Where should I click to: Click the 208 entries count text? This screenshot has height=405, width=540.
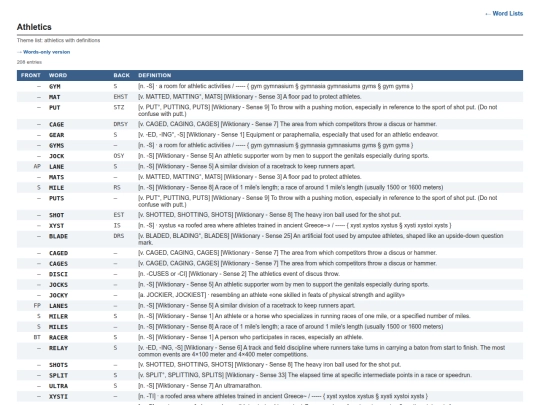(29, 62)
